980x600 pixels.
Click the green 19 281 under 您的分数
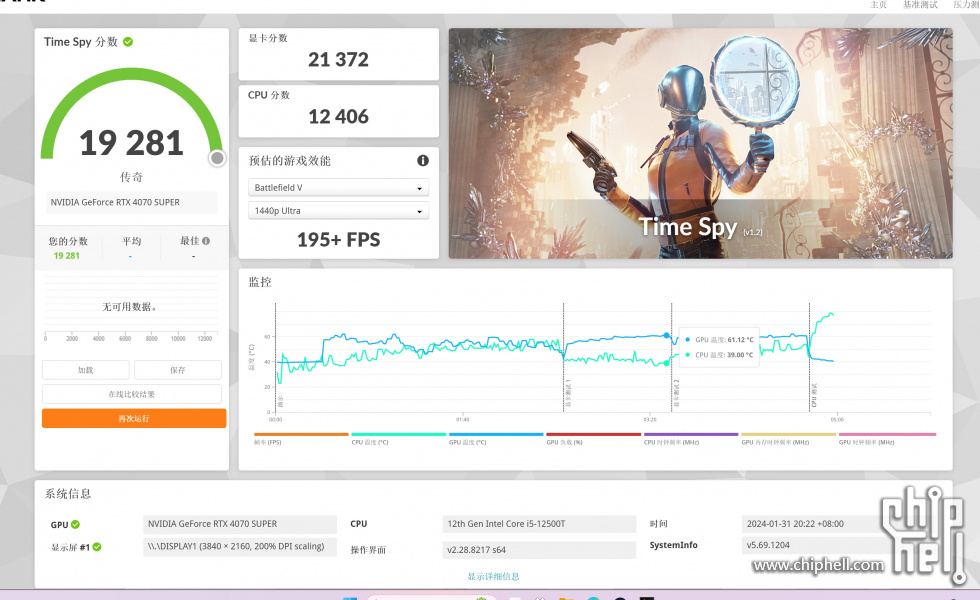tap(67, 256)
